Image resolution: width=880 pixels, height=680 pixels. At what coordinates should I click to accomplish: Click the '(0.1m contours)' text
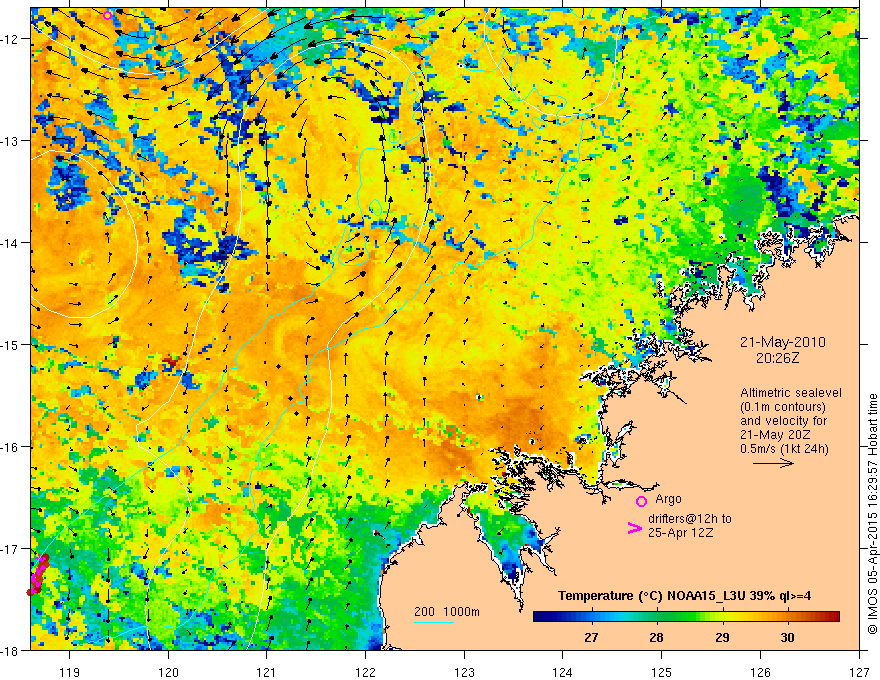(x=783, y=407)
